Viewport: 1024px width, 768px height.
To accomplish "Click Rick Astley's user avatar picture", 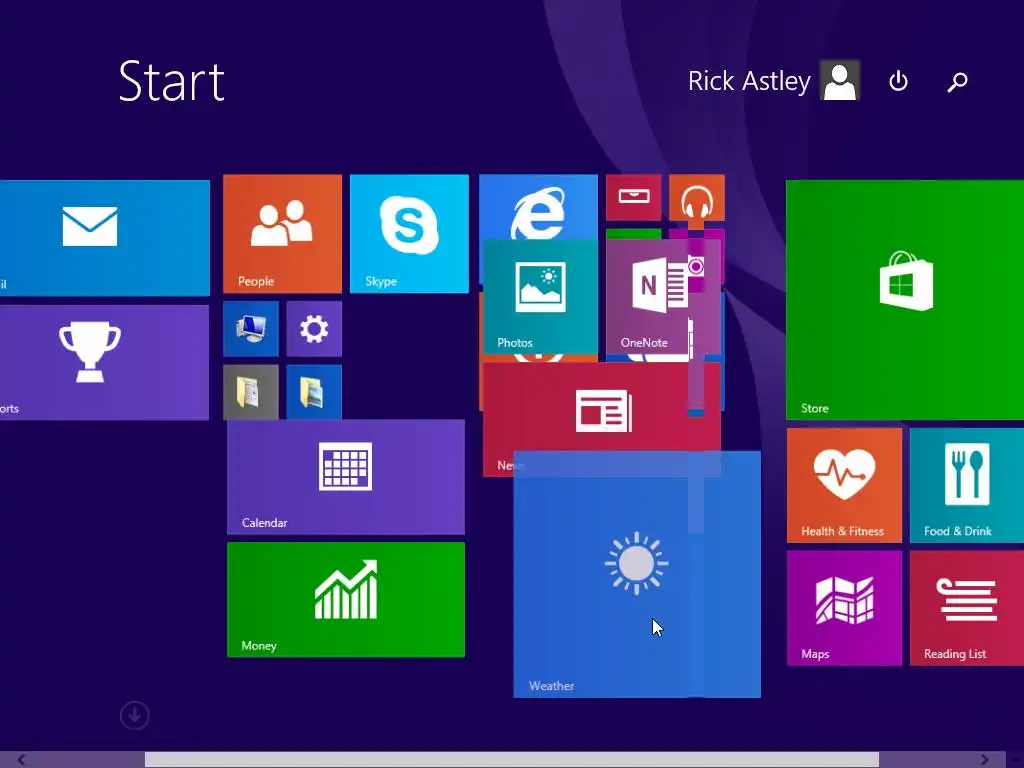I will coord(840,80).
